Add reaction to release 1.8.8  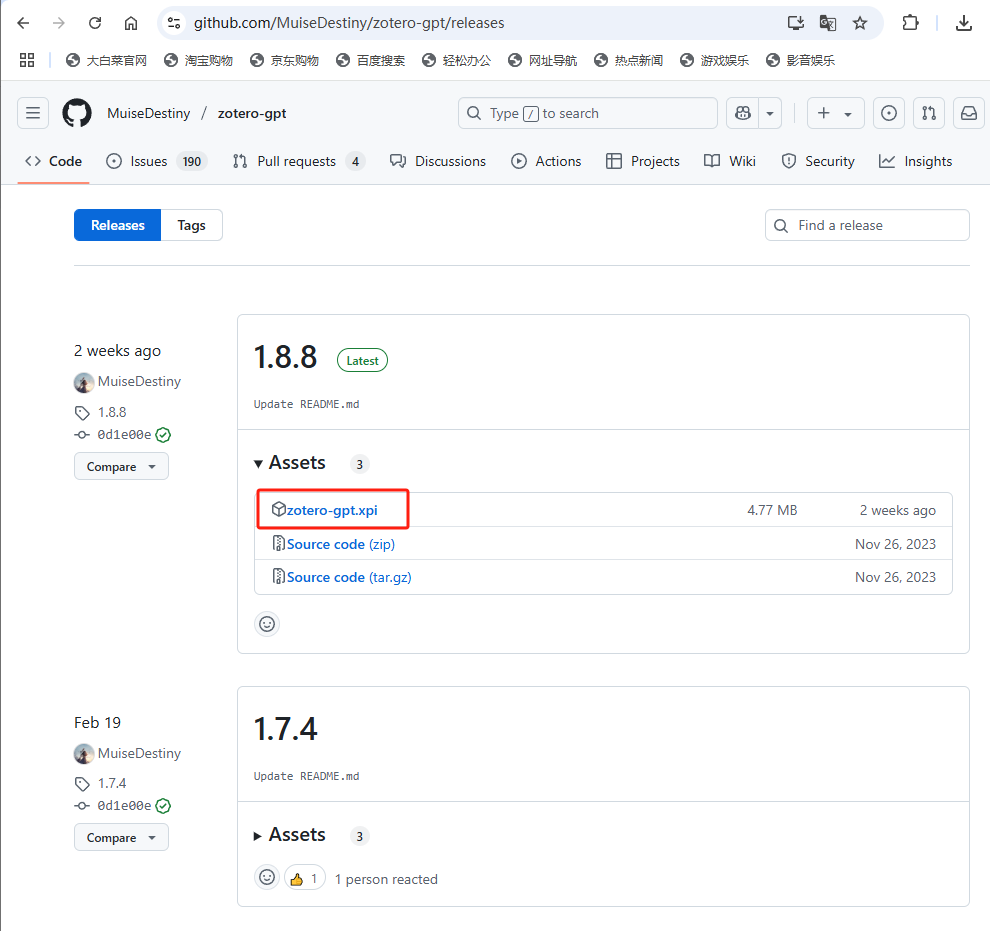[x=267, y=624]
